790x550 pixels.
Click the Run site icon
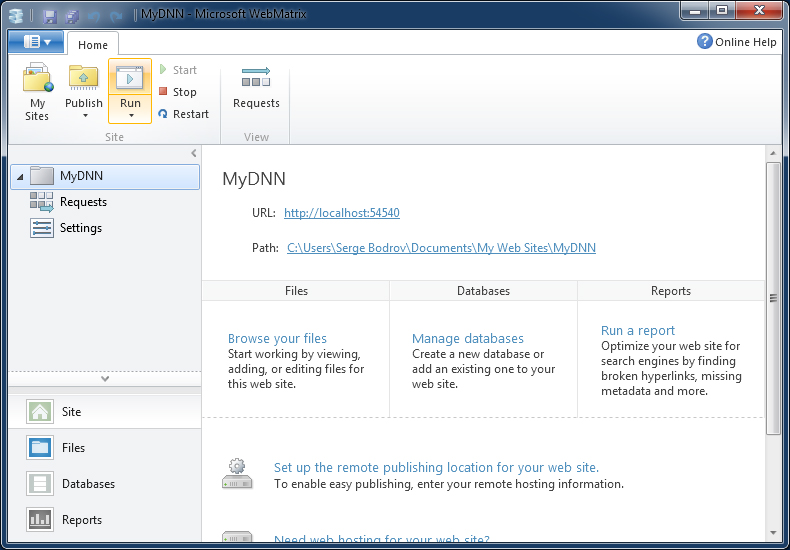tap(129, 78)
